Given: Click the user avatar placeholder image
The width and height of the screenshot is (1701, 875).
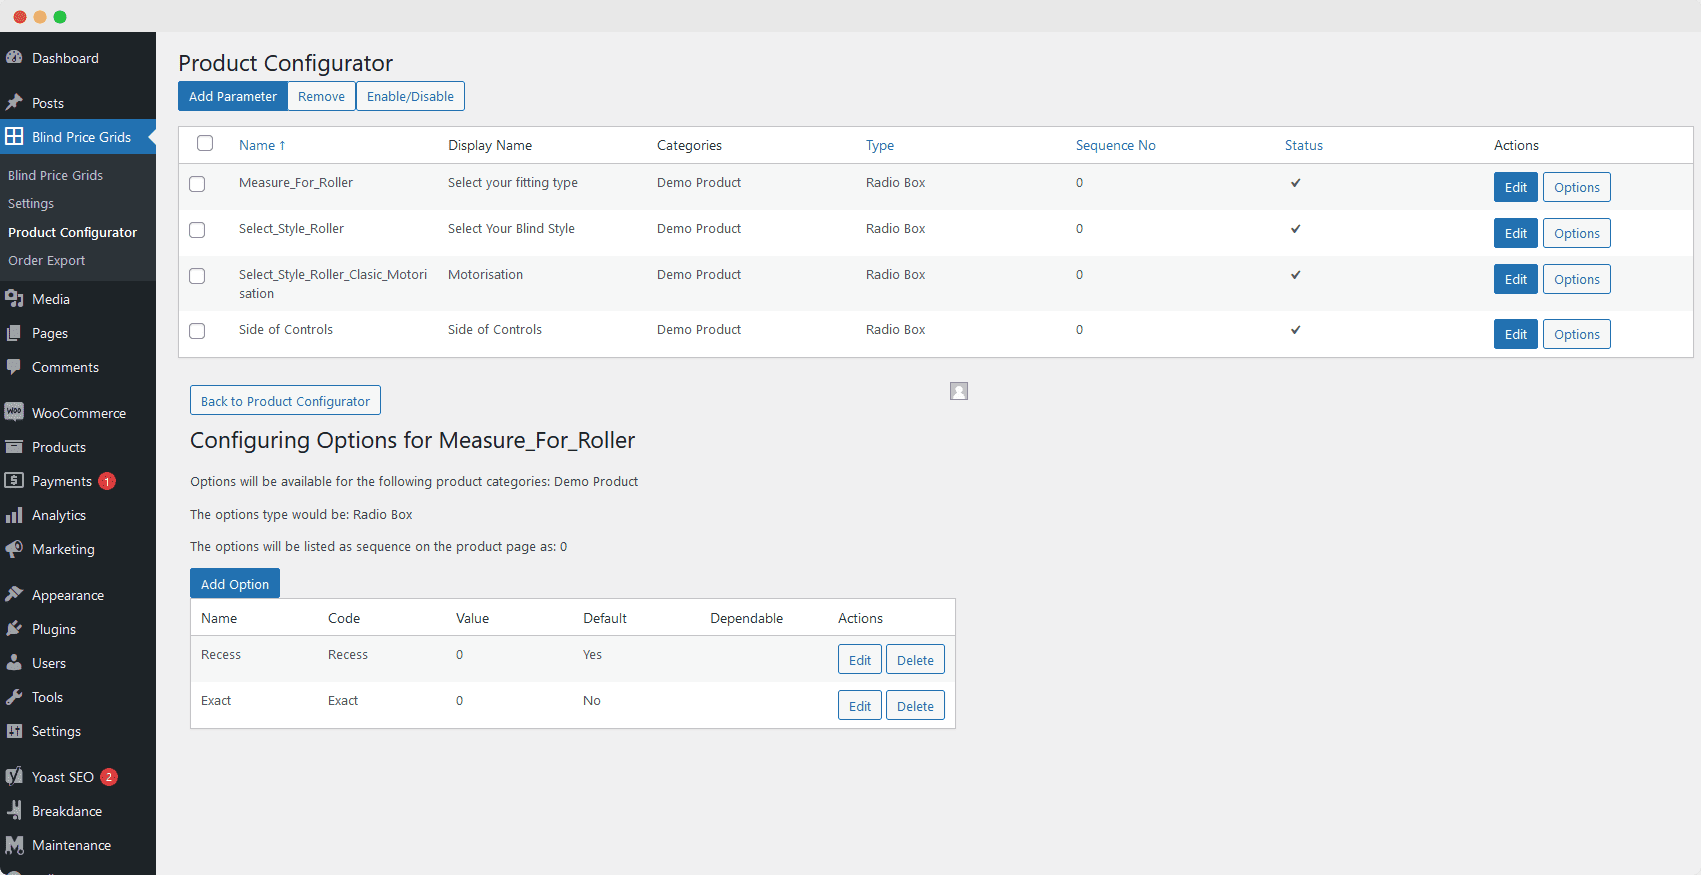Looking at the screenshot, I should (x=959, y=391).
